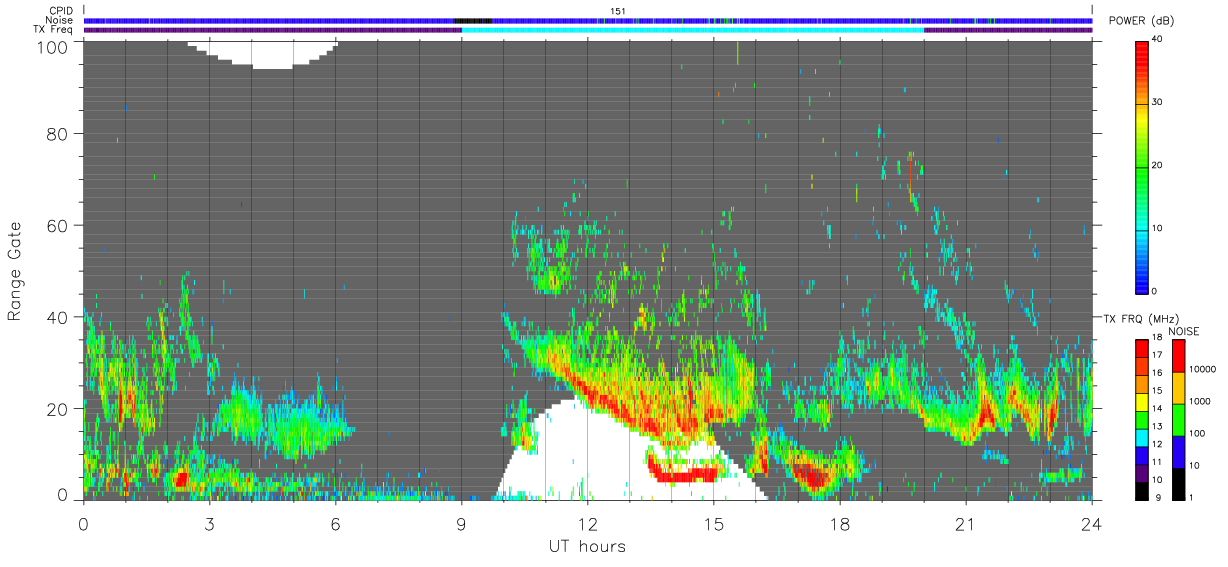Image resolution: width=1228 pixels, height=567 pixels.
Task: Click the red 17-18 MHz frequency swatch
Action: tap(1141, 348)
